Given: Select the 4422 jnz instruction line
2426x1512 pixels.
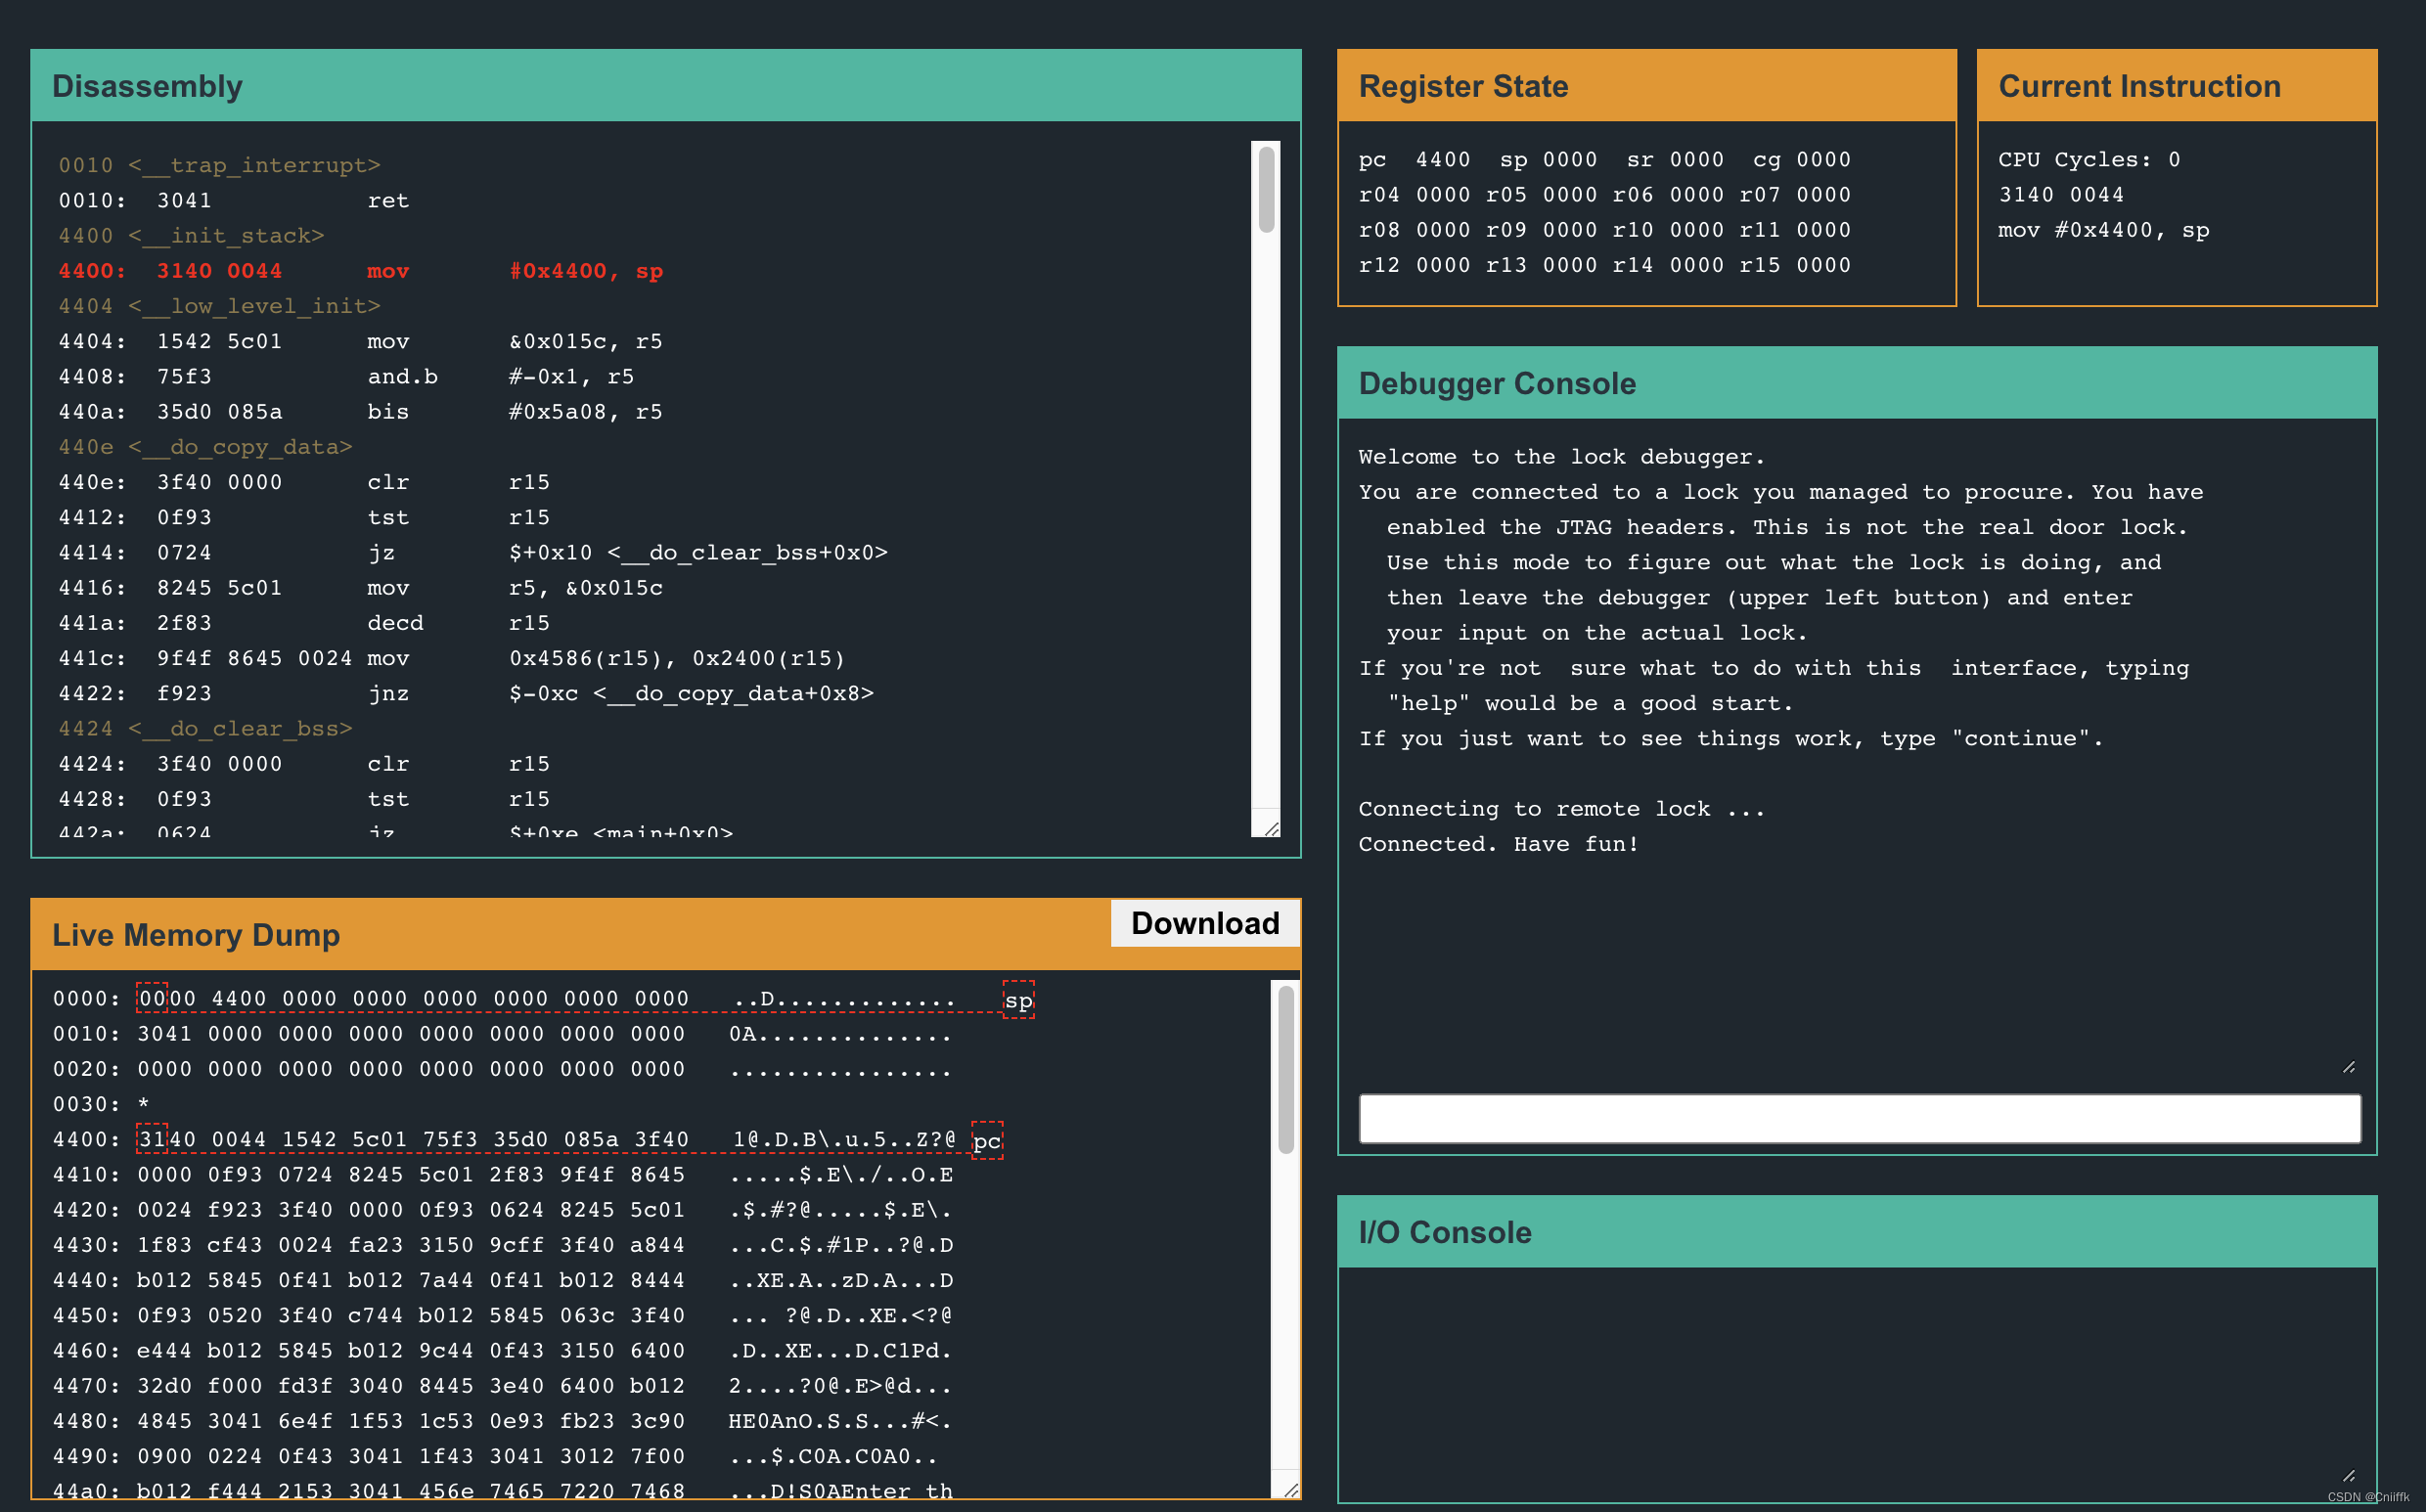Looking at the screenshot, I should [x=466, y=694].
